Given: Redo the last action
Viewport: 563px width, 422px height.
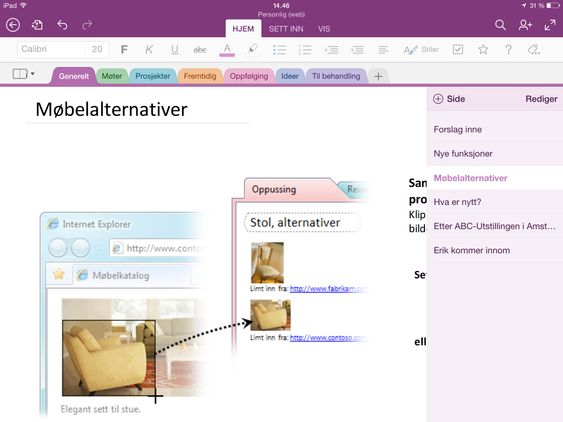Looking at the screenshot, I should pos(87,25).
